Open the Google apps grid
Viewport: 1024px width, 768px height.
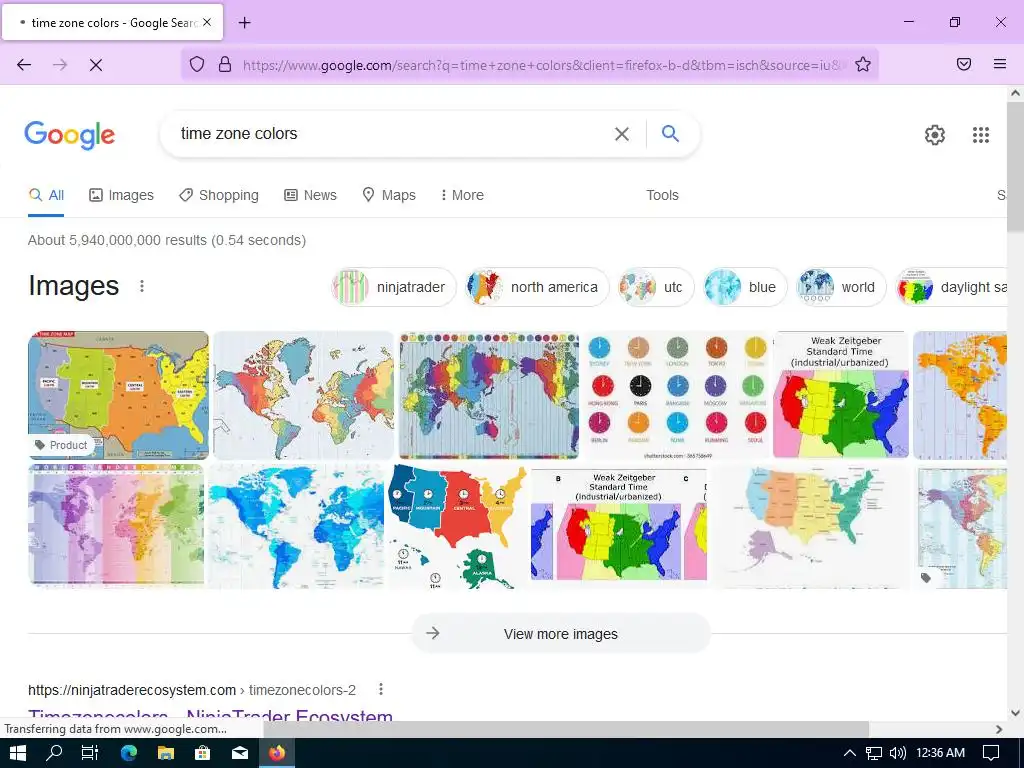point(980,135)
